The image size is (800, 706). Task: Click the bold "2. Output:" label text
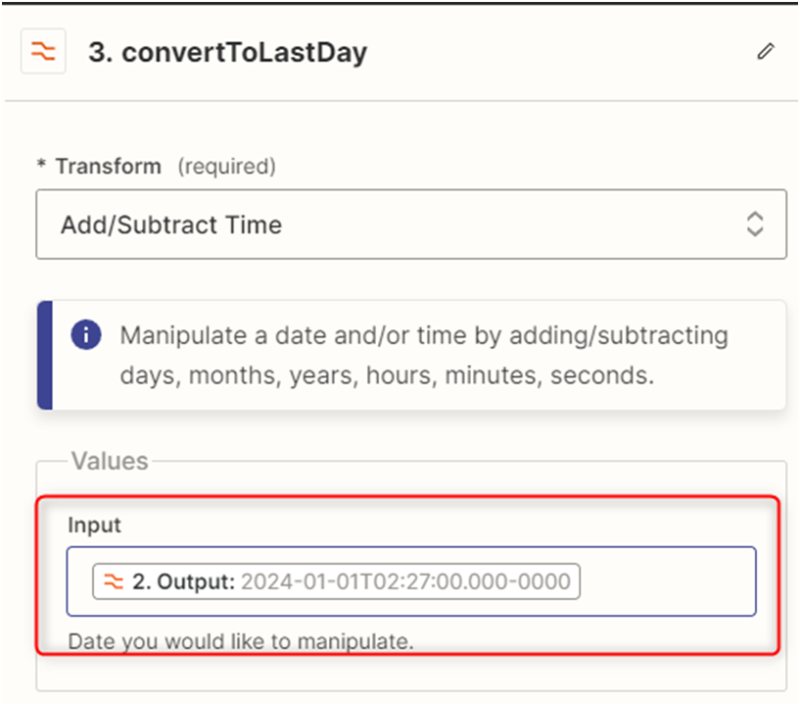184,582
